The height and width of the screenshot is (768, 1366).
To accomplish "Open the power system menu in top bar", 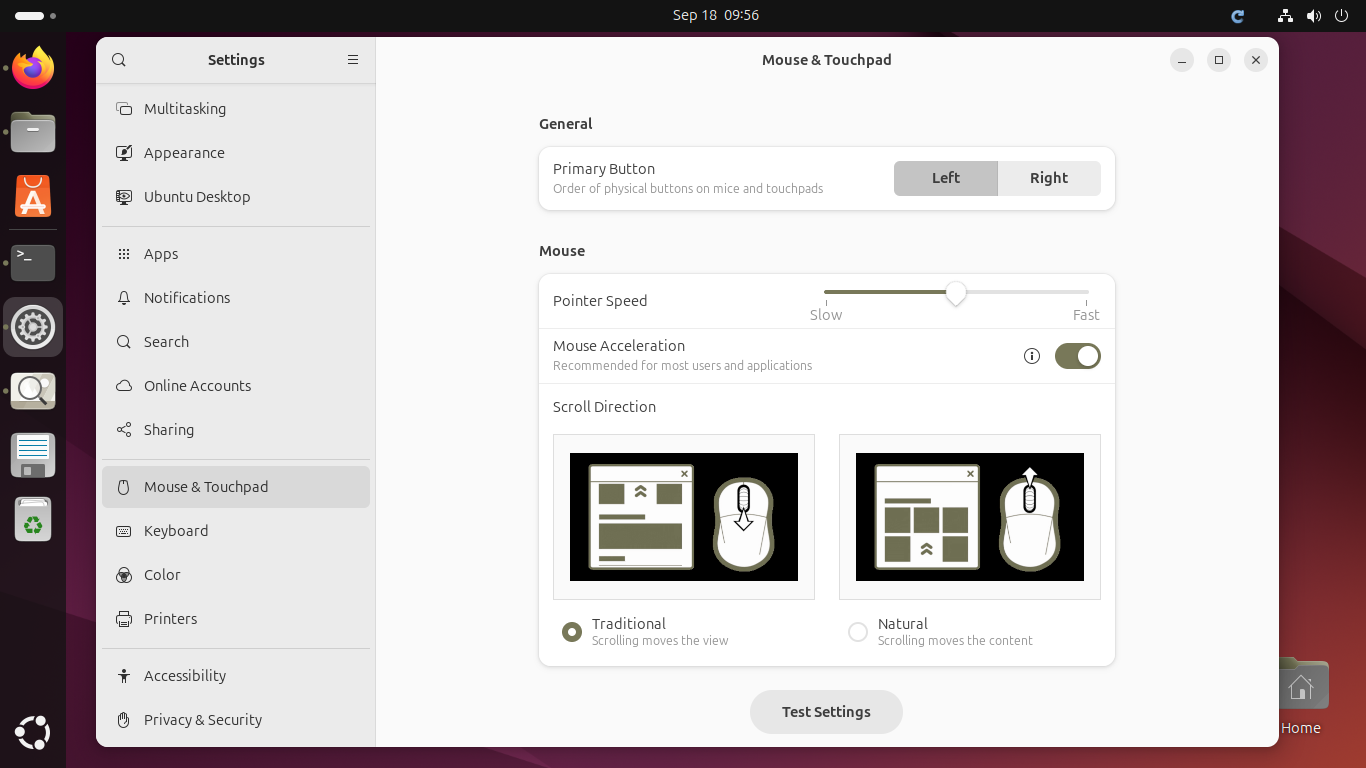I will pyautogui.click(x=1341, y=16).
